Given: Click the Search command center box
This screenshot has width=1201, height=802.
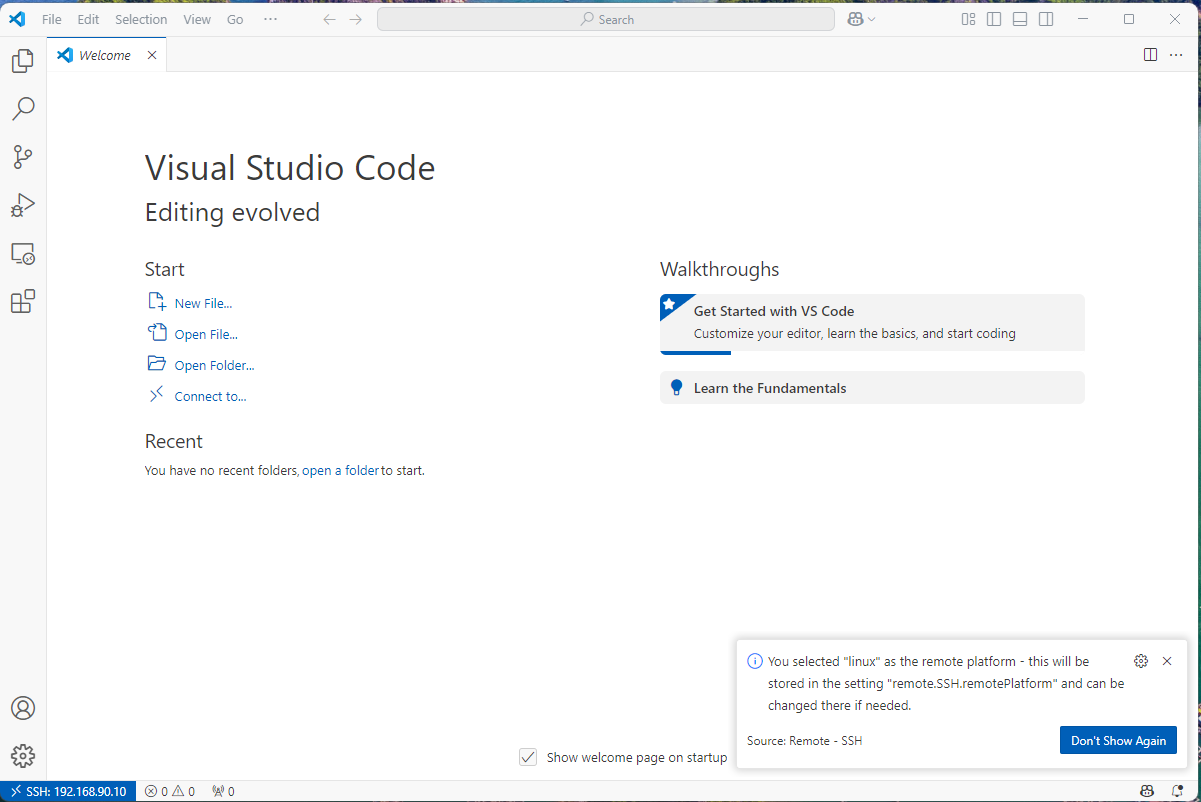Looking at the screenshot, I should tap(606, 19).
